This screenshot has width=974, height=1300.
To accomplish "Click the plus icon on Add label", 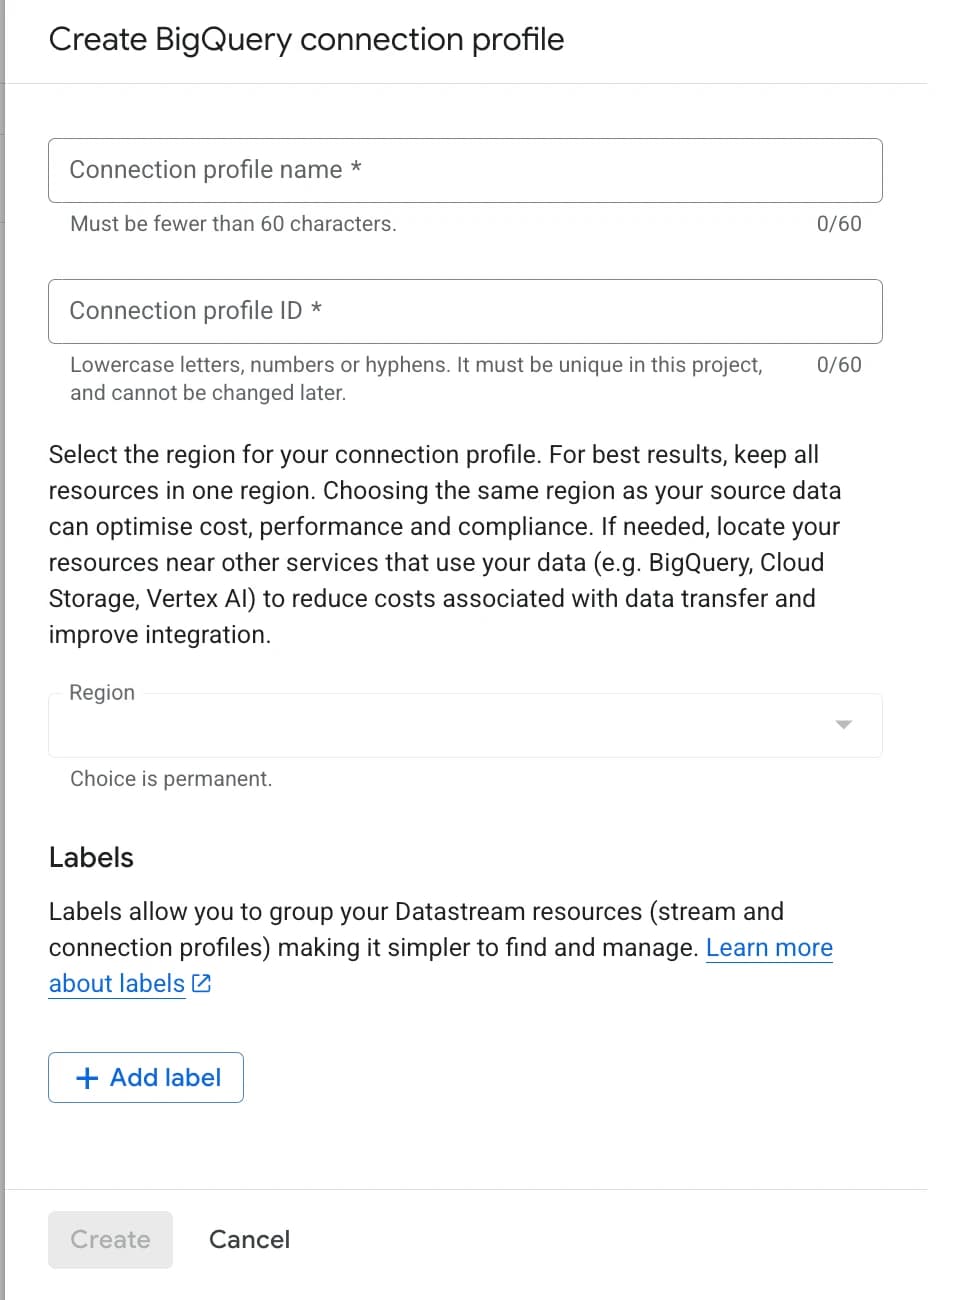I will point(87,1077).
